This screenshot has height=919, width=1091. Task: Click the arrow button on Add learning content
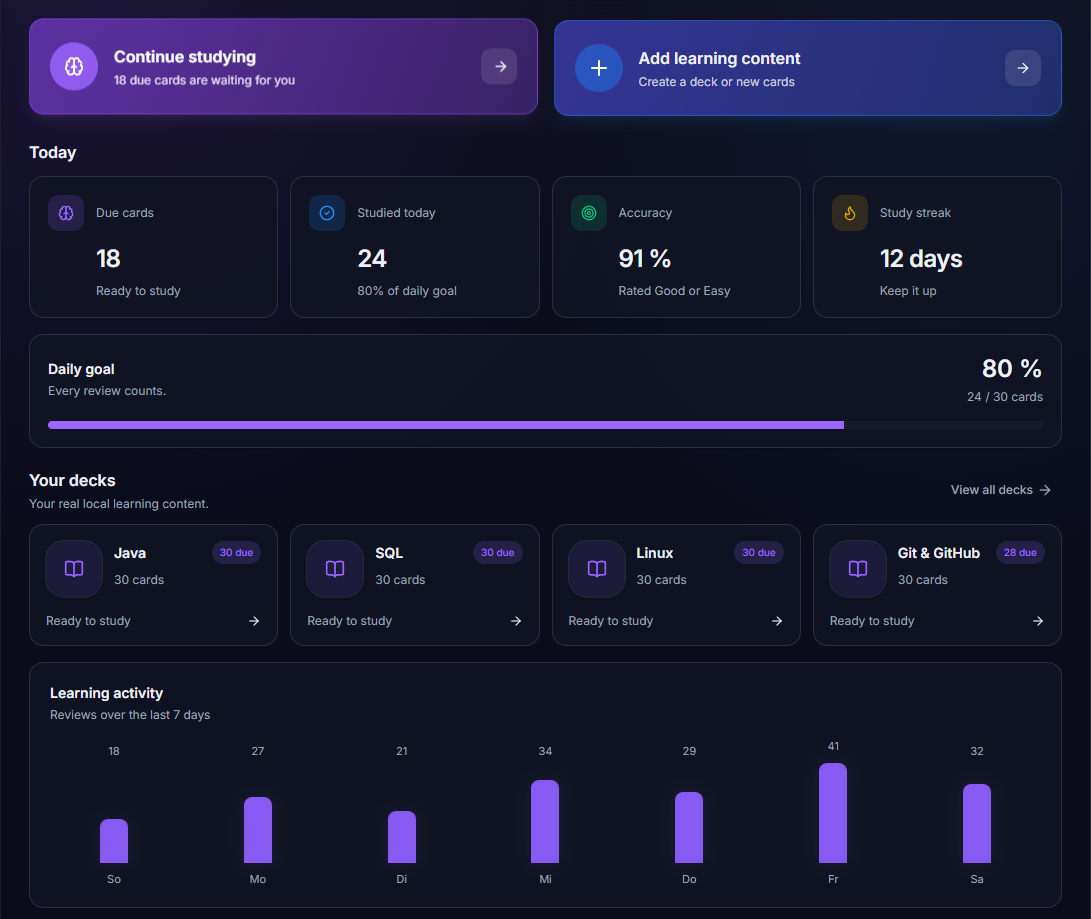point(1023,68)
